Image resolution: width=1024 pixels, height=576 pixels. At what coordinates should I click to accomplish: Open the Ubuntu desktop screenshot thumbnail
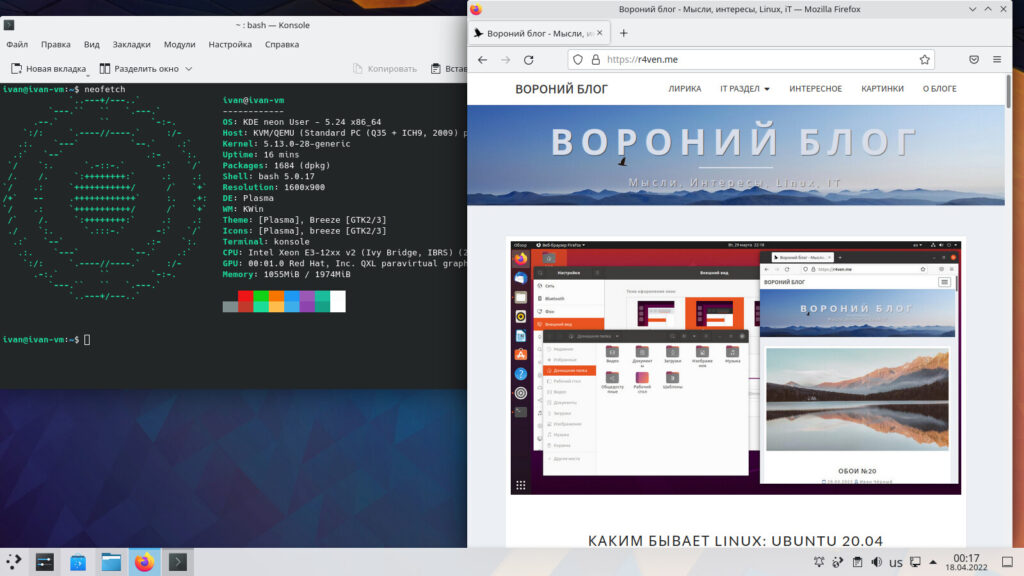pos(735,366)
